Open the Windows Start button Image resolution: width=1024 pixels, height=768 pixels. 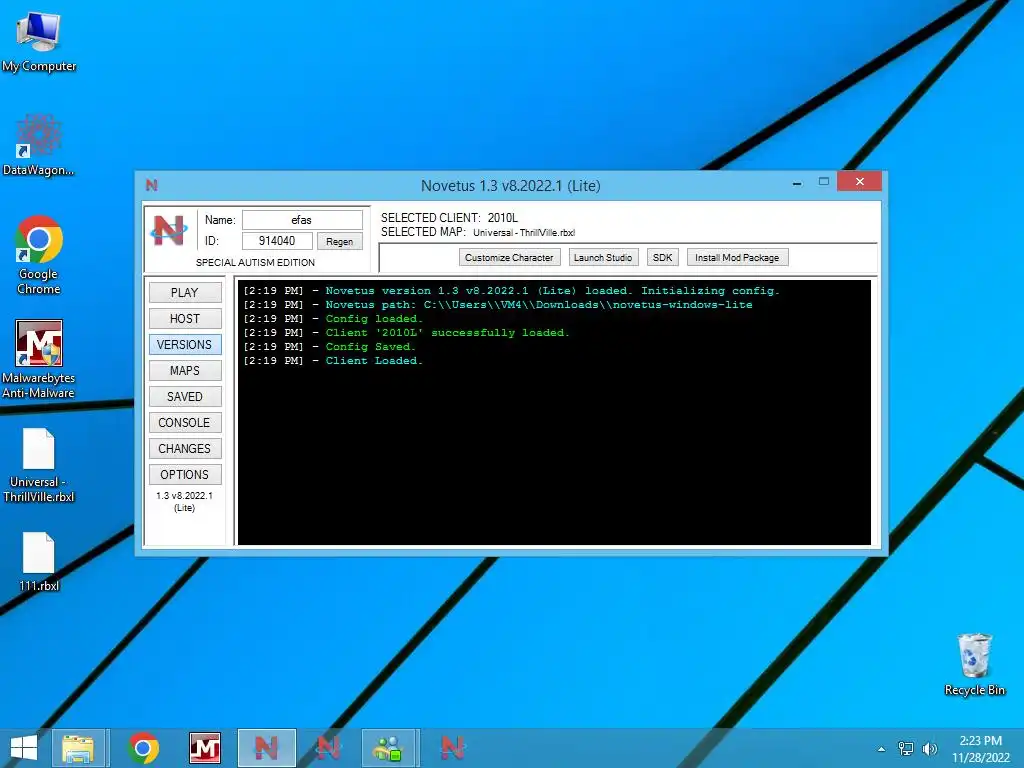(x=24, y=748)
